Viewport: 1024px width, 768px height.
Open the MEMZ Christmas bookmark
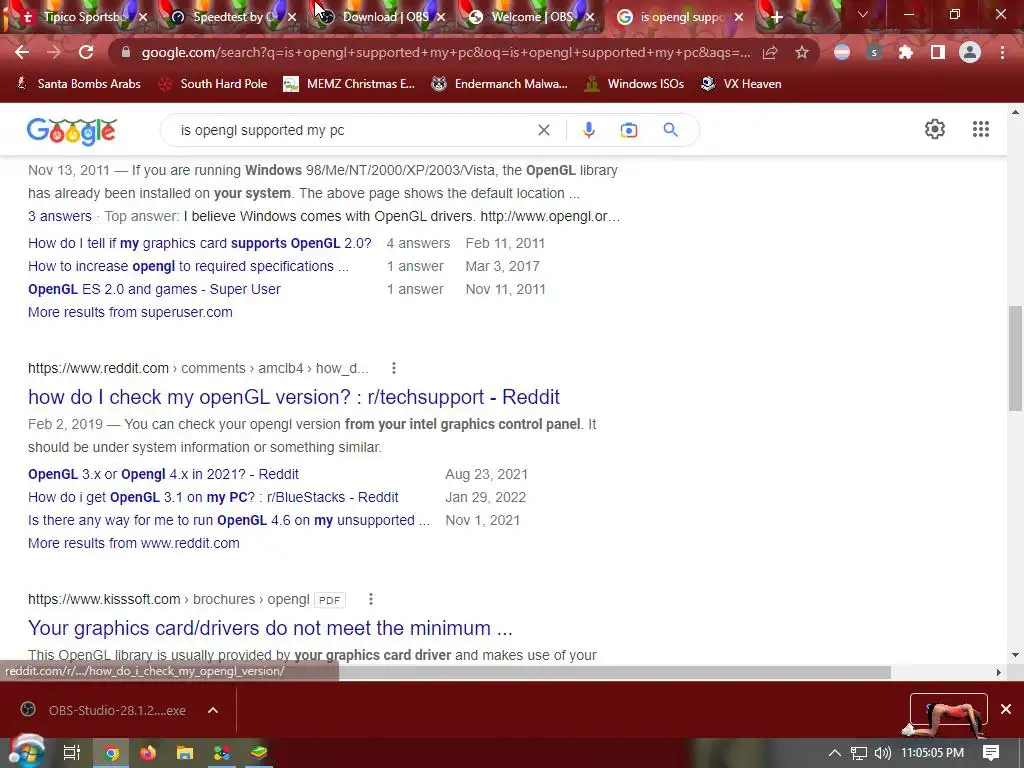[x=349, y=84]
